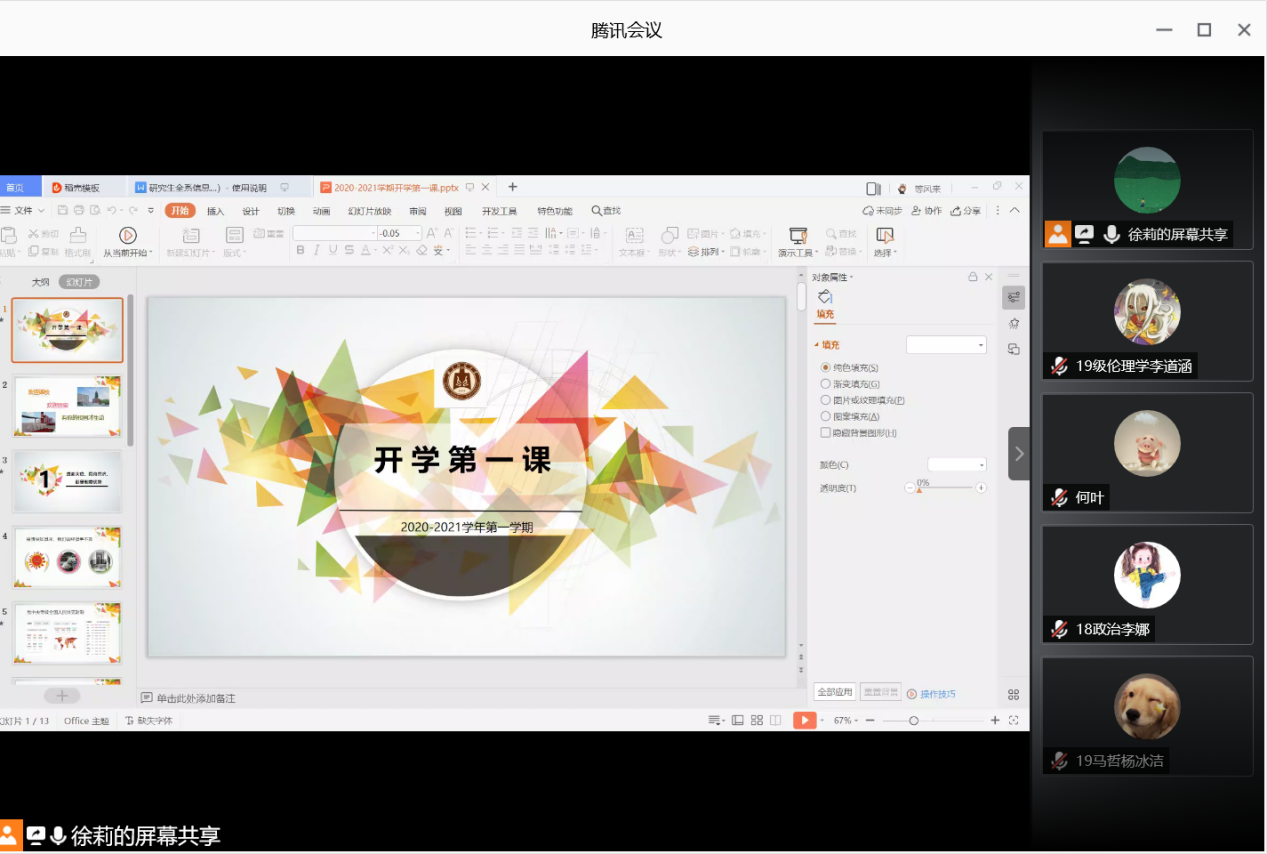The image size is (1267, 854).
Task: Click the 选择 selection tool icon
Action: click(x=884, y=235)
